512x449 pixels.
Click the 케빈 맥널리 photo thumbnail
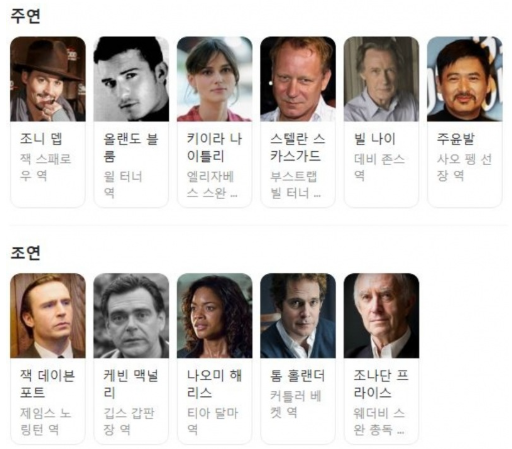click(131, 315)
